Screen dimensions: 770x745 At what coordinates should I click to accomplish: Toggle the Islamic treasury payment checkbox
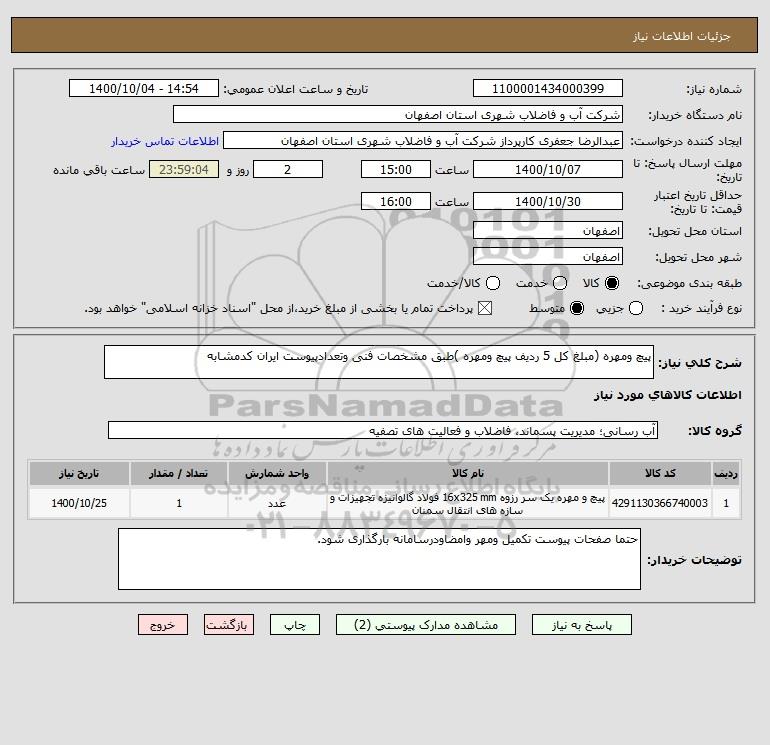485,308
